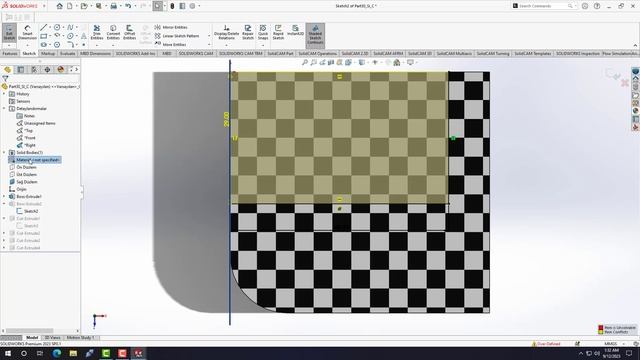Expand the Solid Bodies(1) node

4,153
